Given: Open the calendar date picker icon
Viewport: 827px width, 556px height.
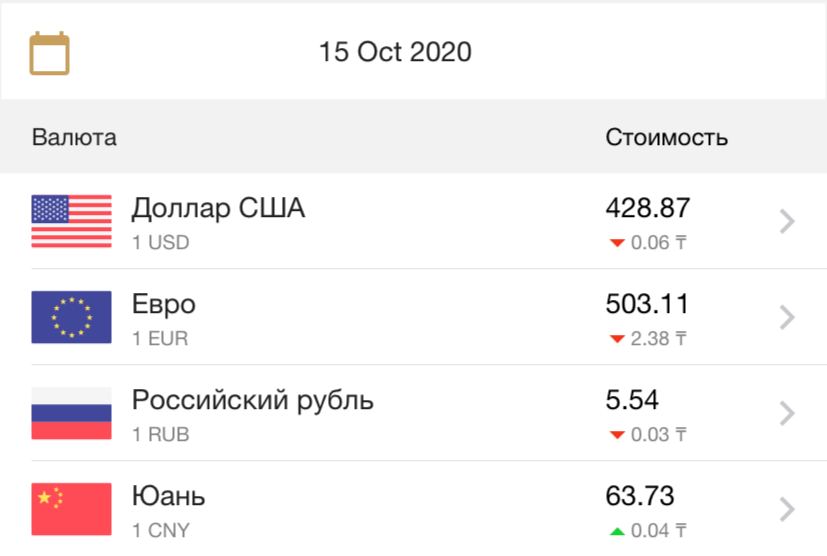Looking at the screenshot, I should [x=49, y=53].
